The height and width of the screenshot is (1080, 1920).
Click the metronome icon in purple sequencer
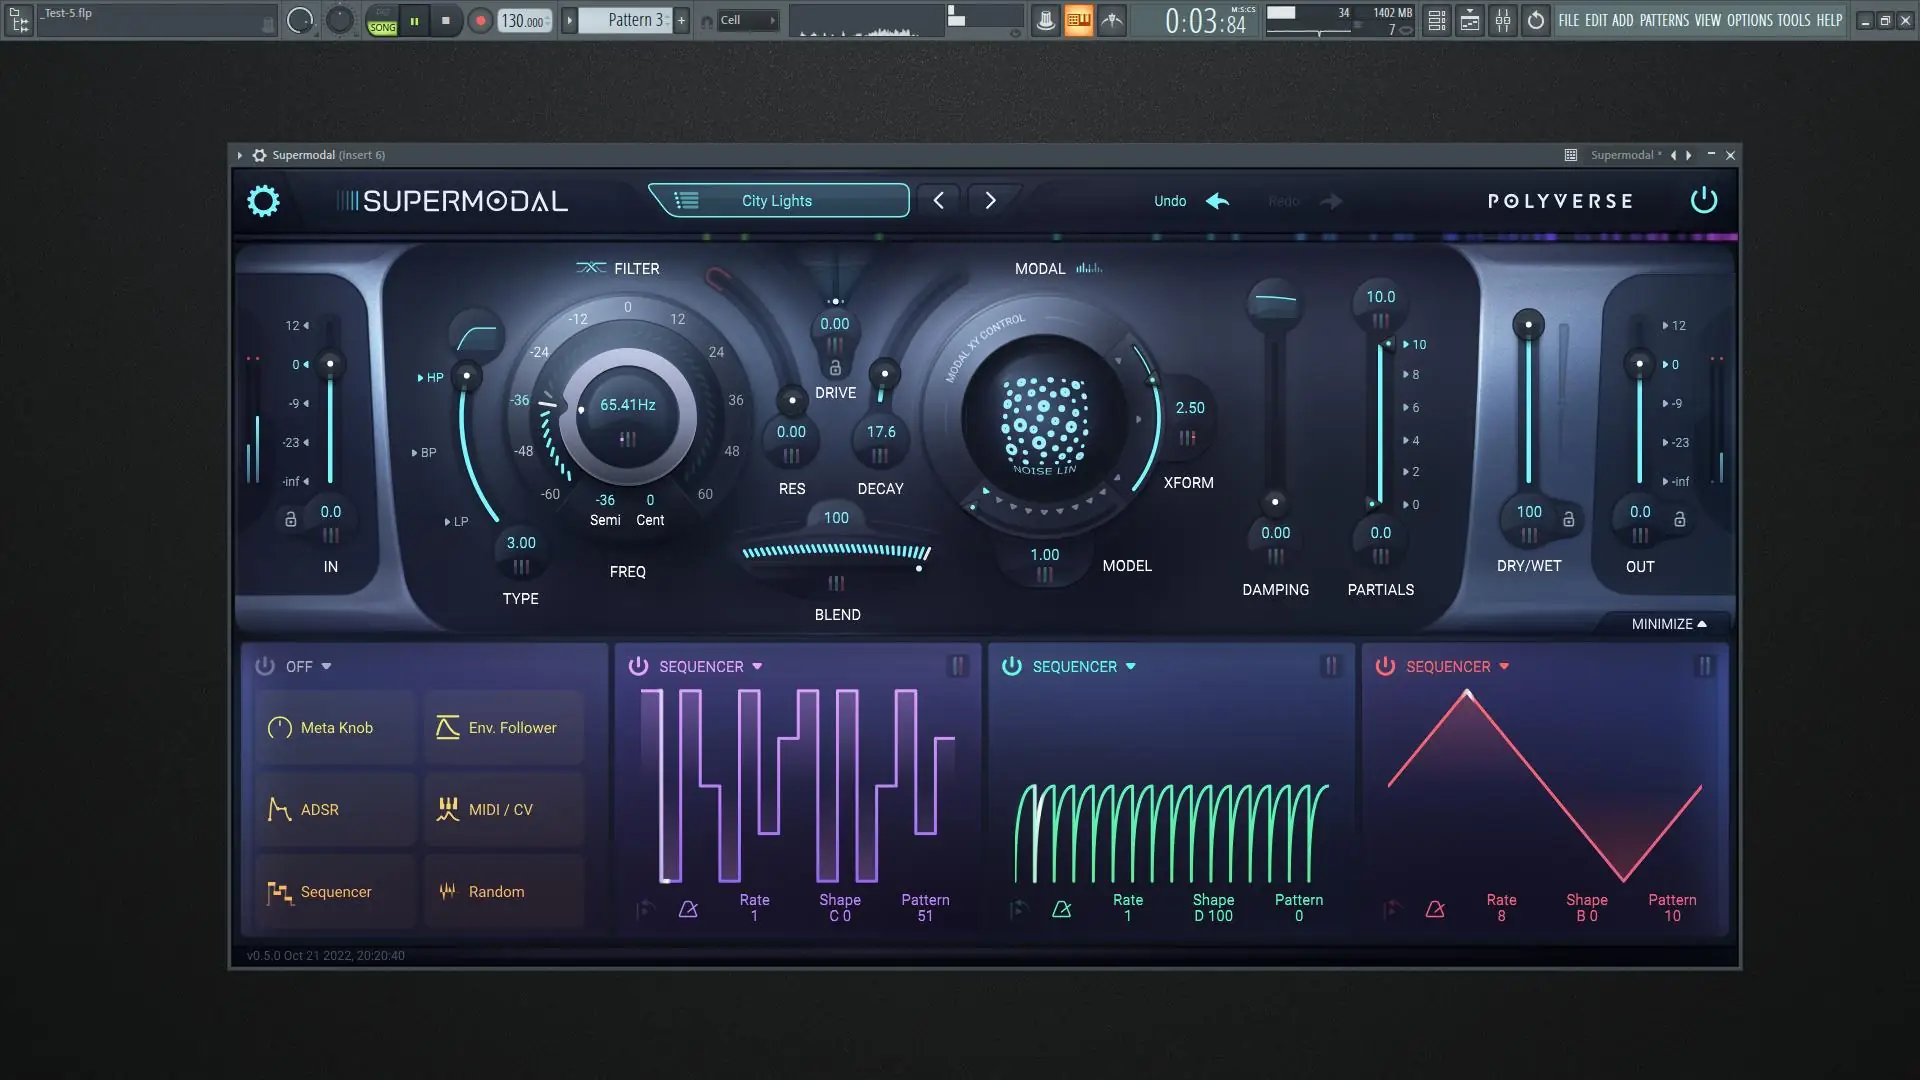688,909
